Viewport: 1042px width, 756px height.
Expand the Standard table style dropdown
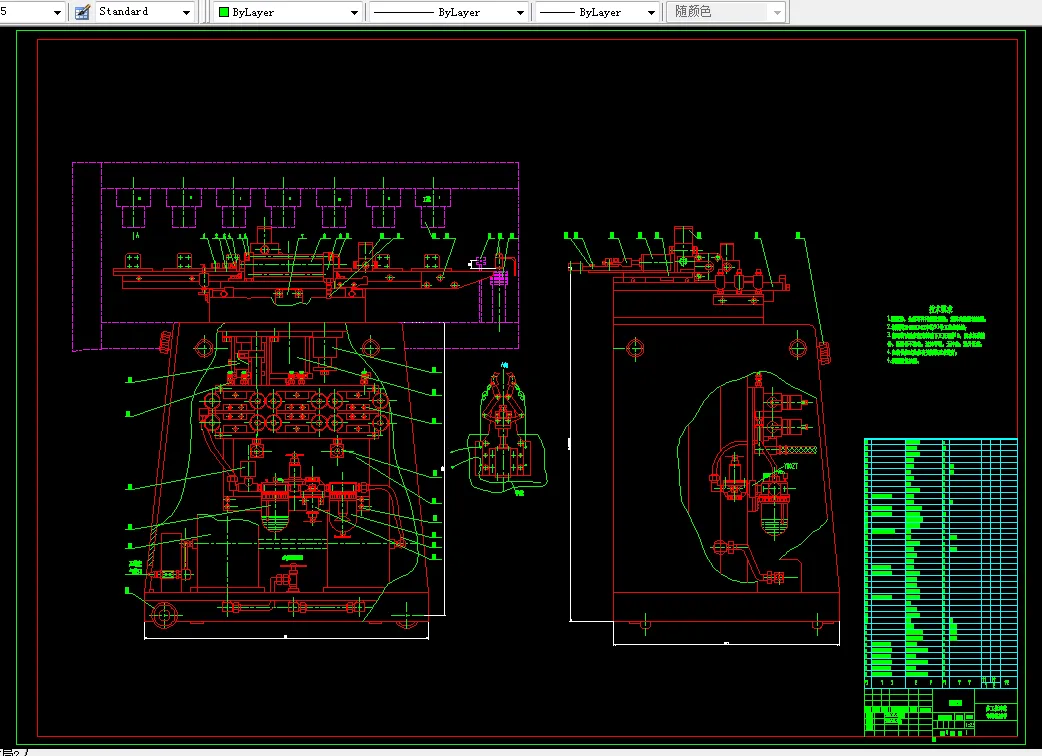click(x=144, y=12)
